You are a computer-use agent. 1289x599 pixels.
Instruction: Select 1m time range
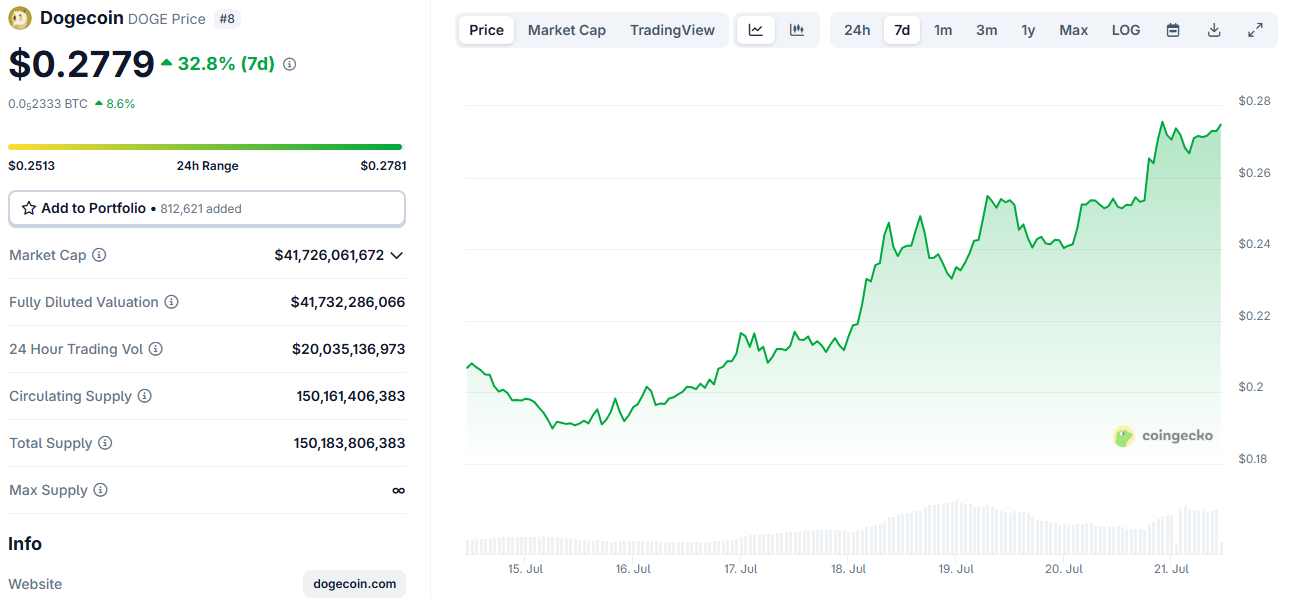click(x=943, y=30)
